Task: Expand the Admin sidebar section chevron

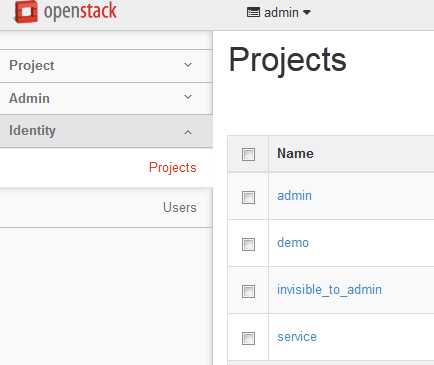Action: coord(188,97)
